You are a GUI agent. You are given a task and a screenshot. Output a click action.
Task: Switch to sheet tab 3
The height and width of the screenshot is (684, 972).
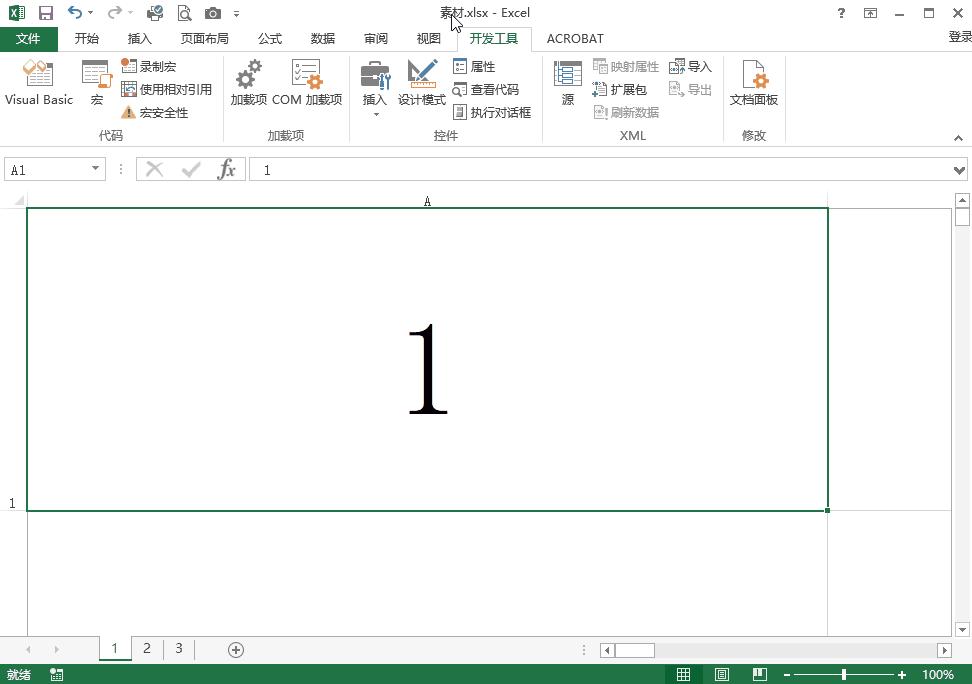[x=179, y=649]
